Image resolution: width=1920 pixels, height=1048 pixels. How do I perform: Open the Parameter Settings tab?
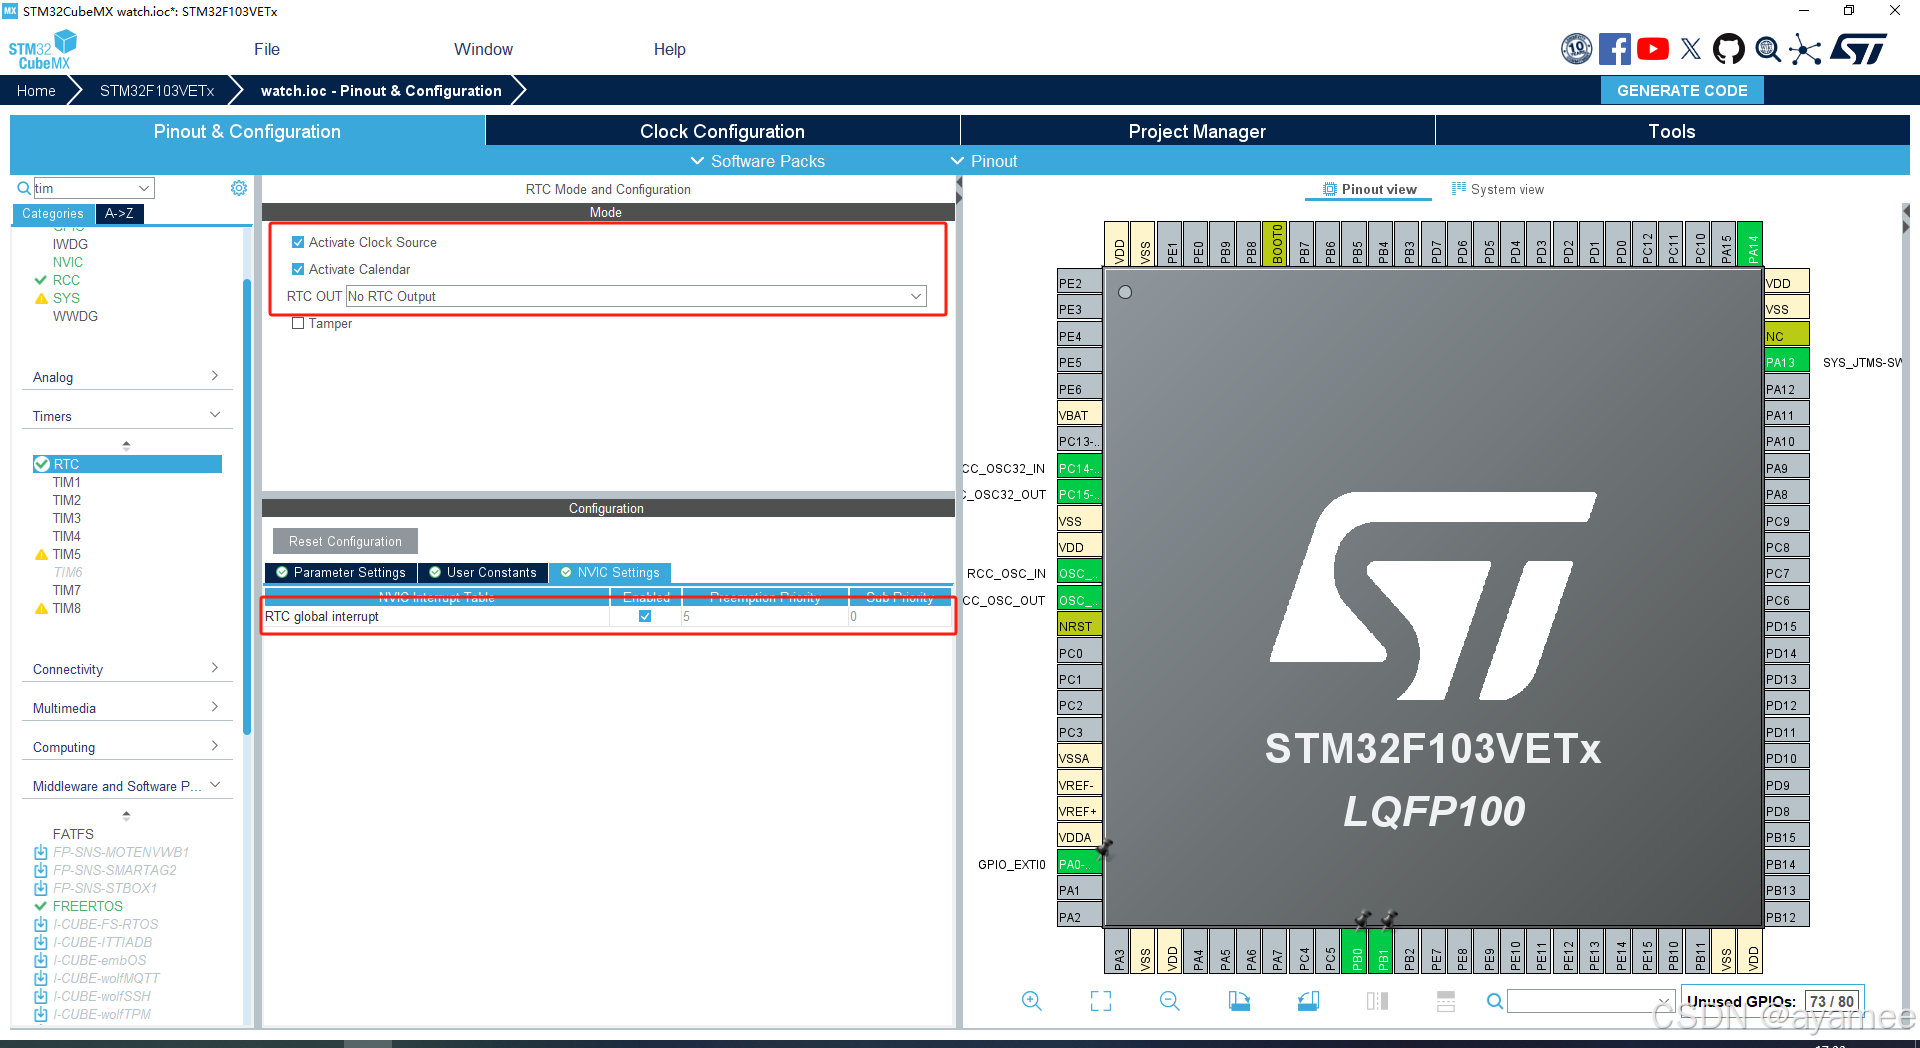[x=341, y=572]
